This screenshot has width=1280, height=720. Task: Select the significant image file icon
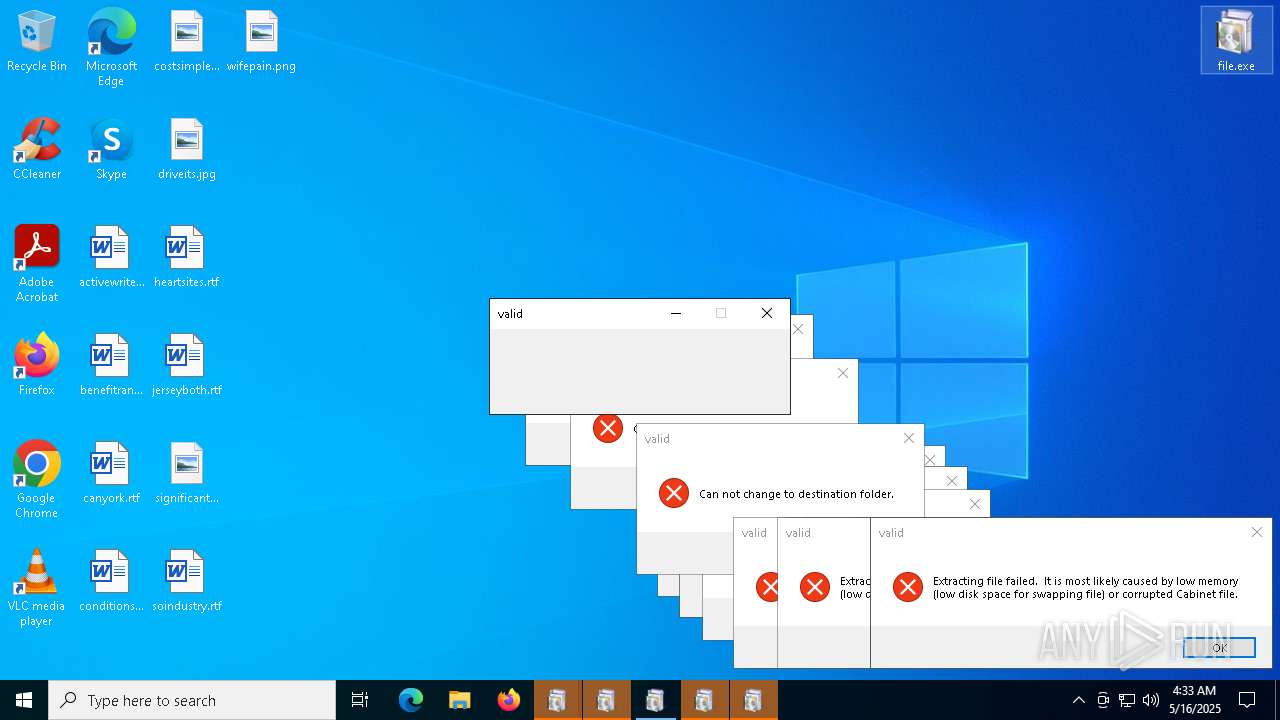[187, 473]
